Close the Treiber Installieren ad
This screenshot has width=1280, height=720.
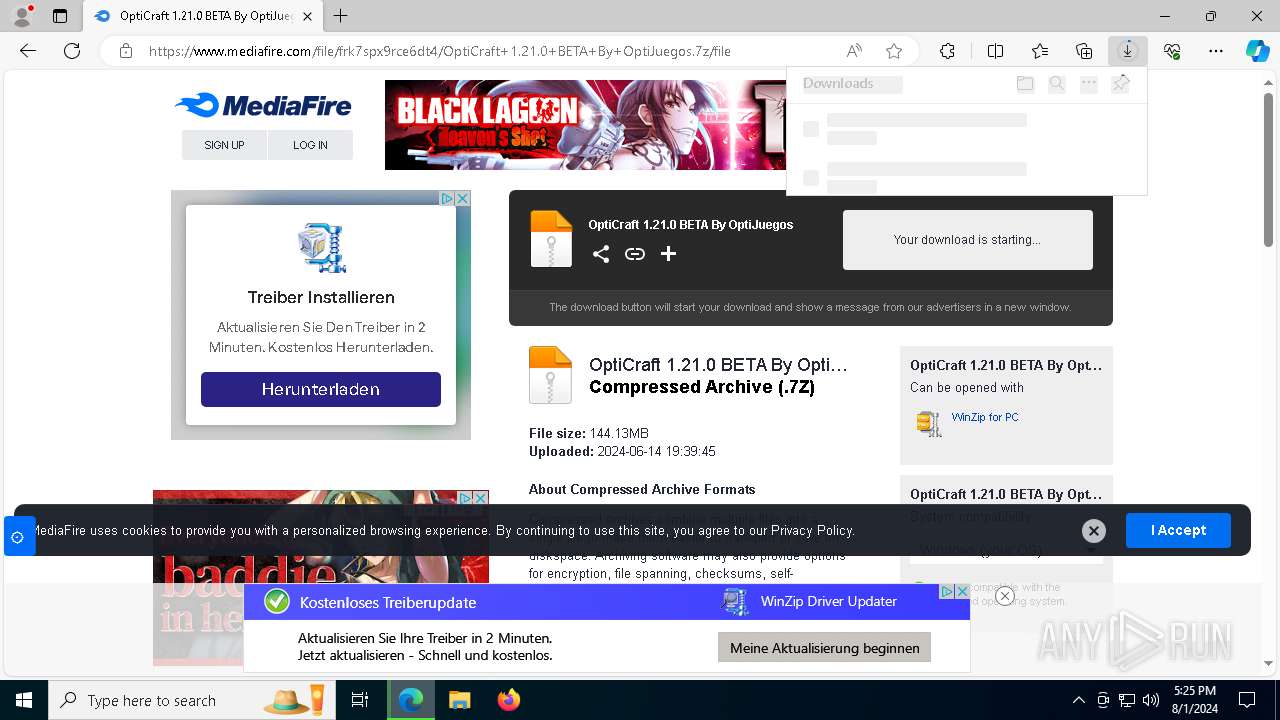(x=463, y=199)
